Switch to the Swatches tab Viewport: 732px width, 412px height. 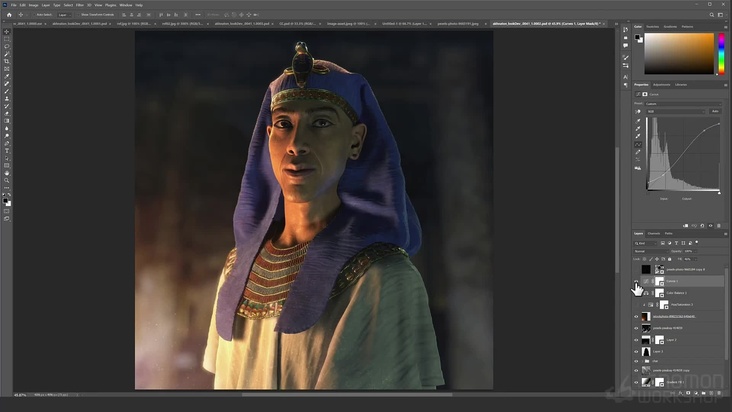tap(652, 27)
